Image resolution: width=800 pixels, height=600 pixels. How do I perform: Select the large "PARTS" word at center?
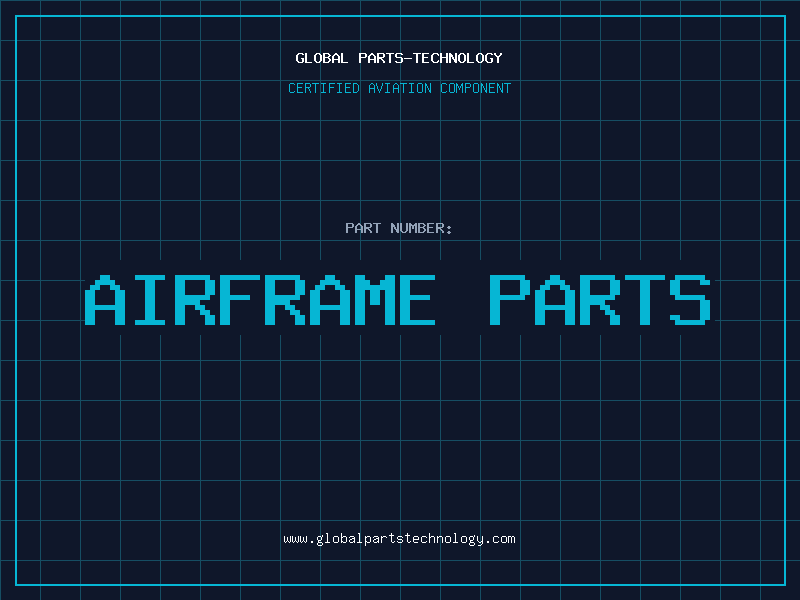[600, 300]
